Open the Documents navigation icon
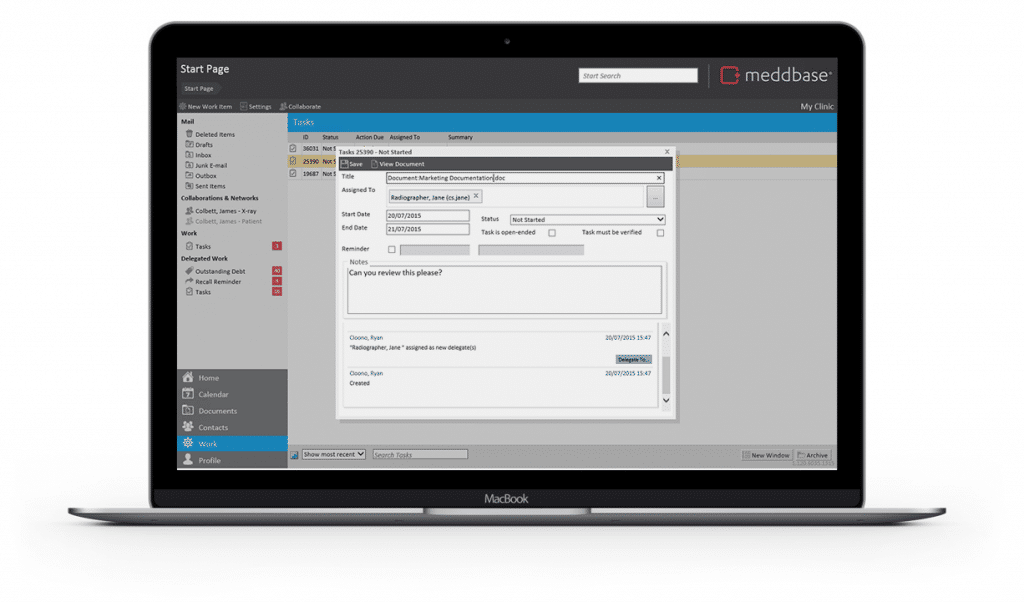This screenshot has width=1024, height=602. click(x=188, y=410)
